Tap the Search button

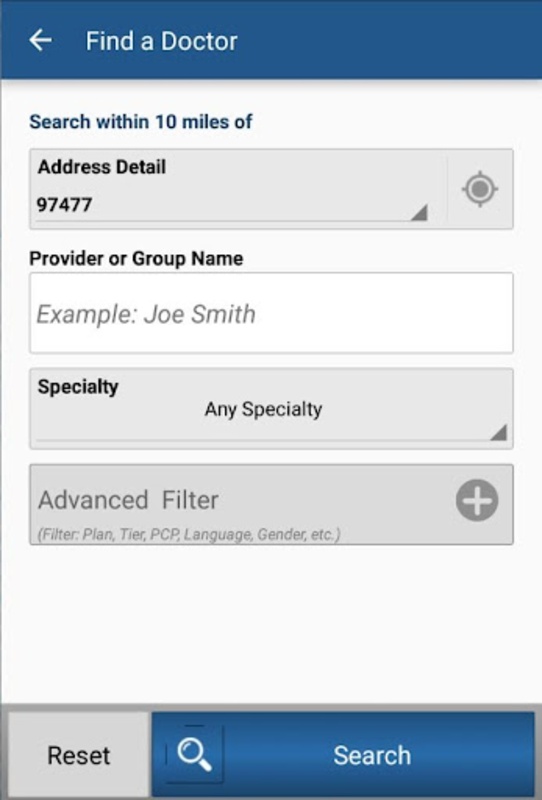(x=342, y=755)
